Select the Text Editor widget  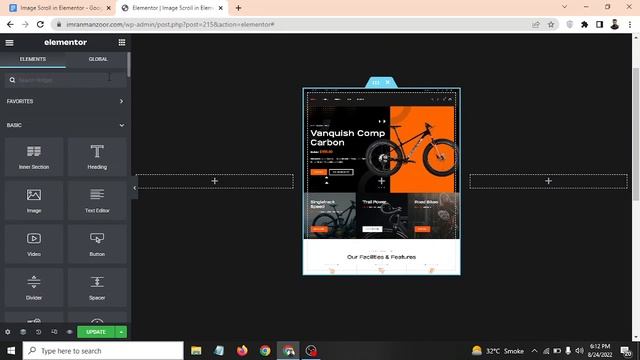coord(97,200)
